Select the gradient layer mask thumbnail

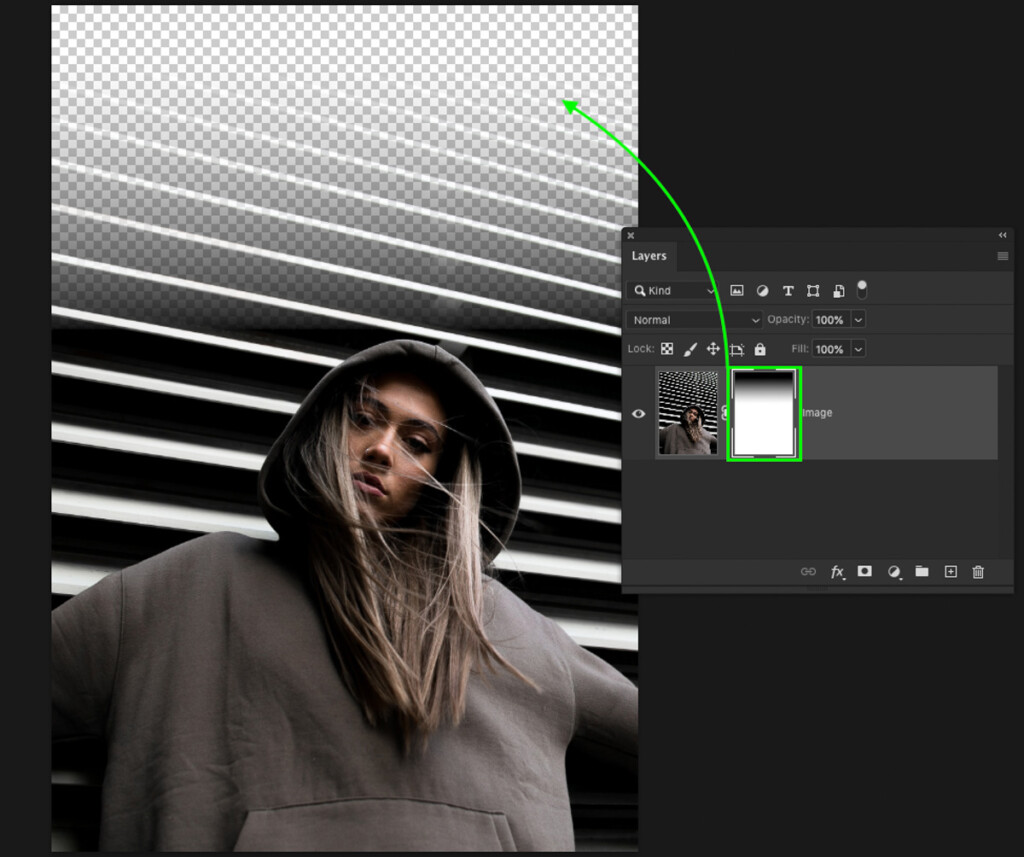click(x=764, y=413)
